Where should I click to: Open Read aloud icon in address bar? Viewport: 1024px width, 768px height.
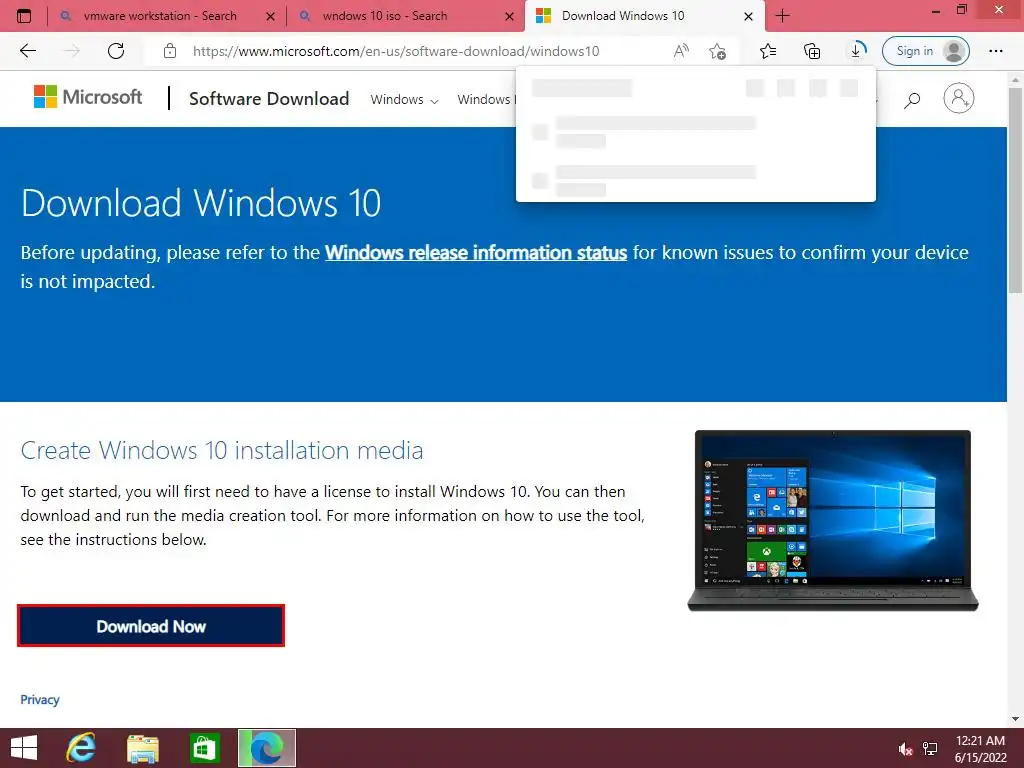[681, 51]
